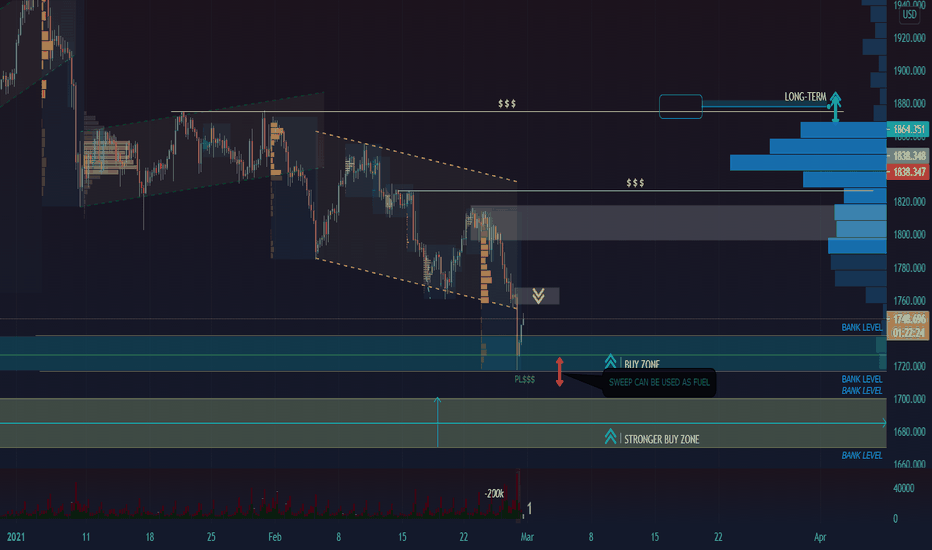
Task: Select the gray supply zone rectangle near 1800
Action: pos(654,223)
